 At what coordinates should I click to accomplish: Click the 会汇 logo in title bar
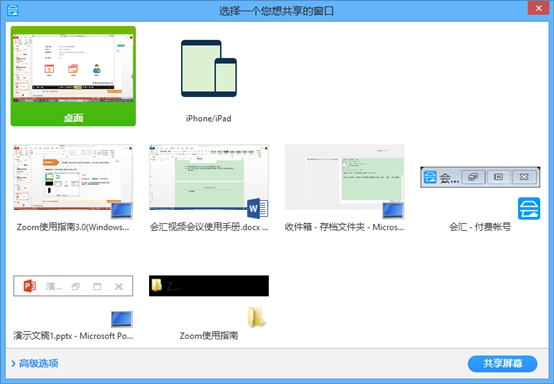[13, 10]
